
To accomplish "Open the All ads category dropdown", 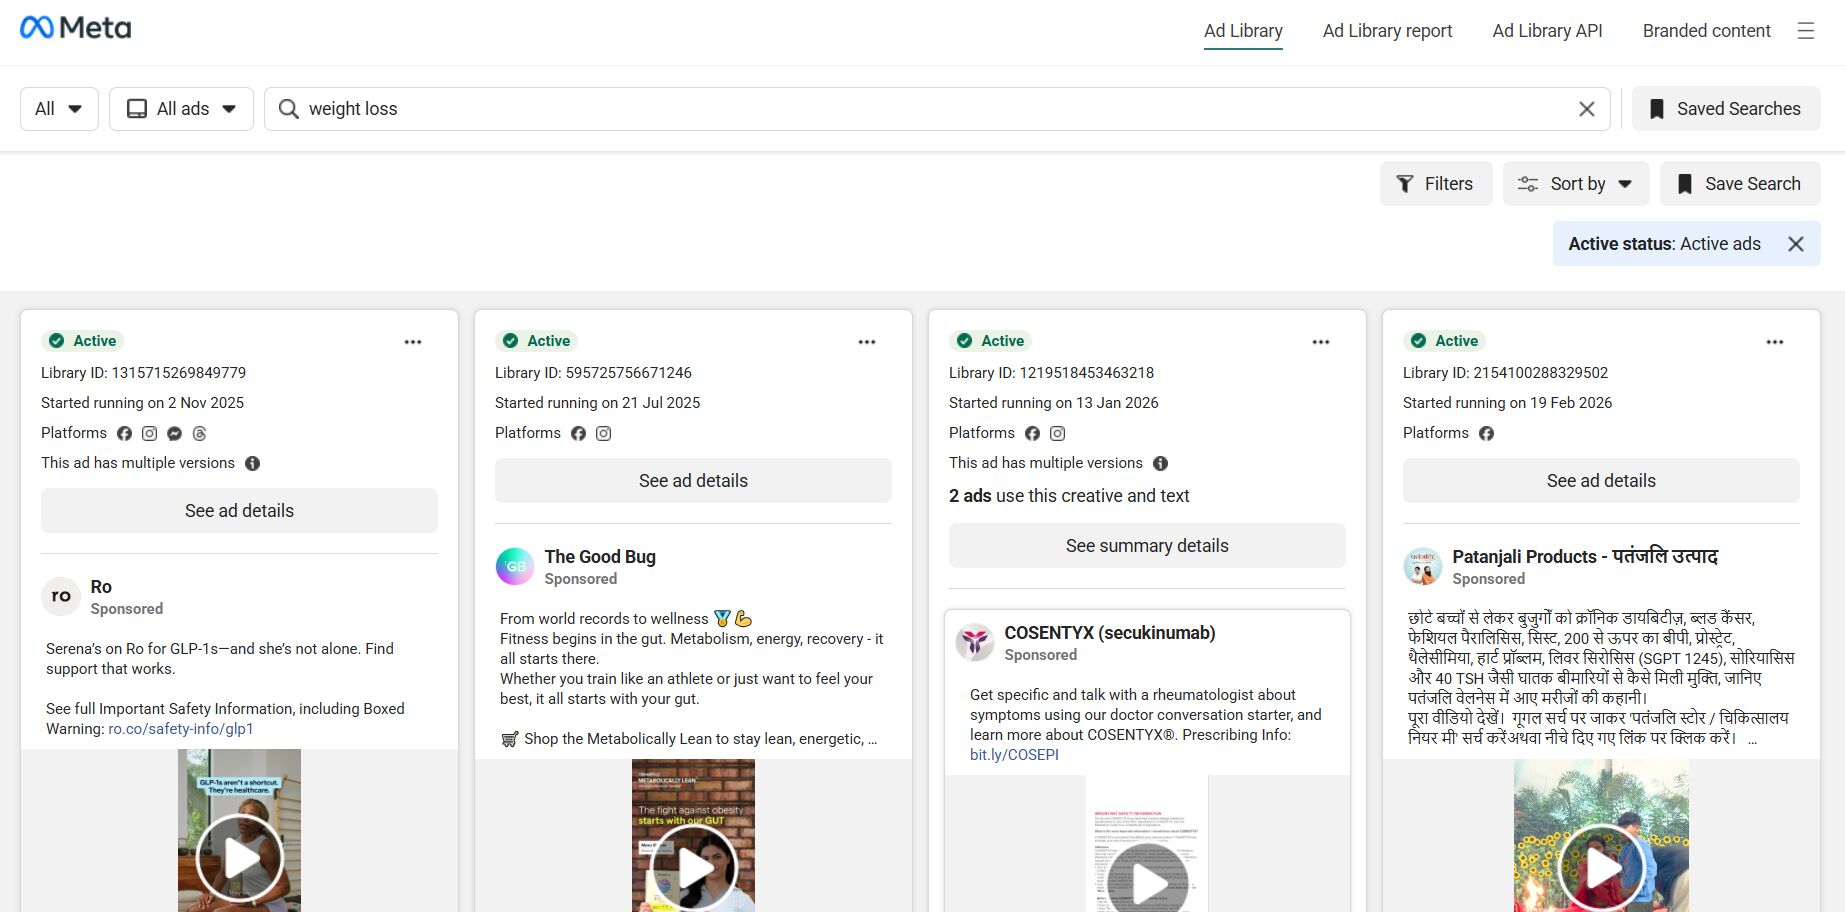I will point(181,109).
